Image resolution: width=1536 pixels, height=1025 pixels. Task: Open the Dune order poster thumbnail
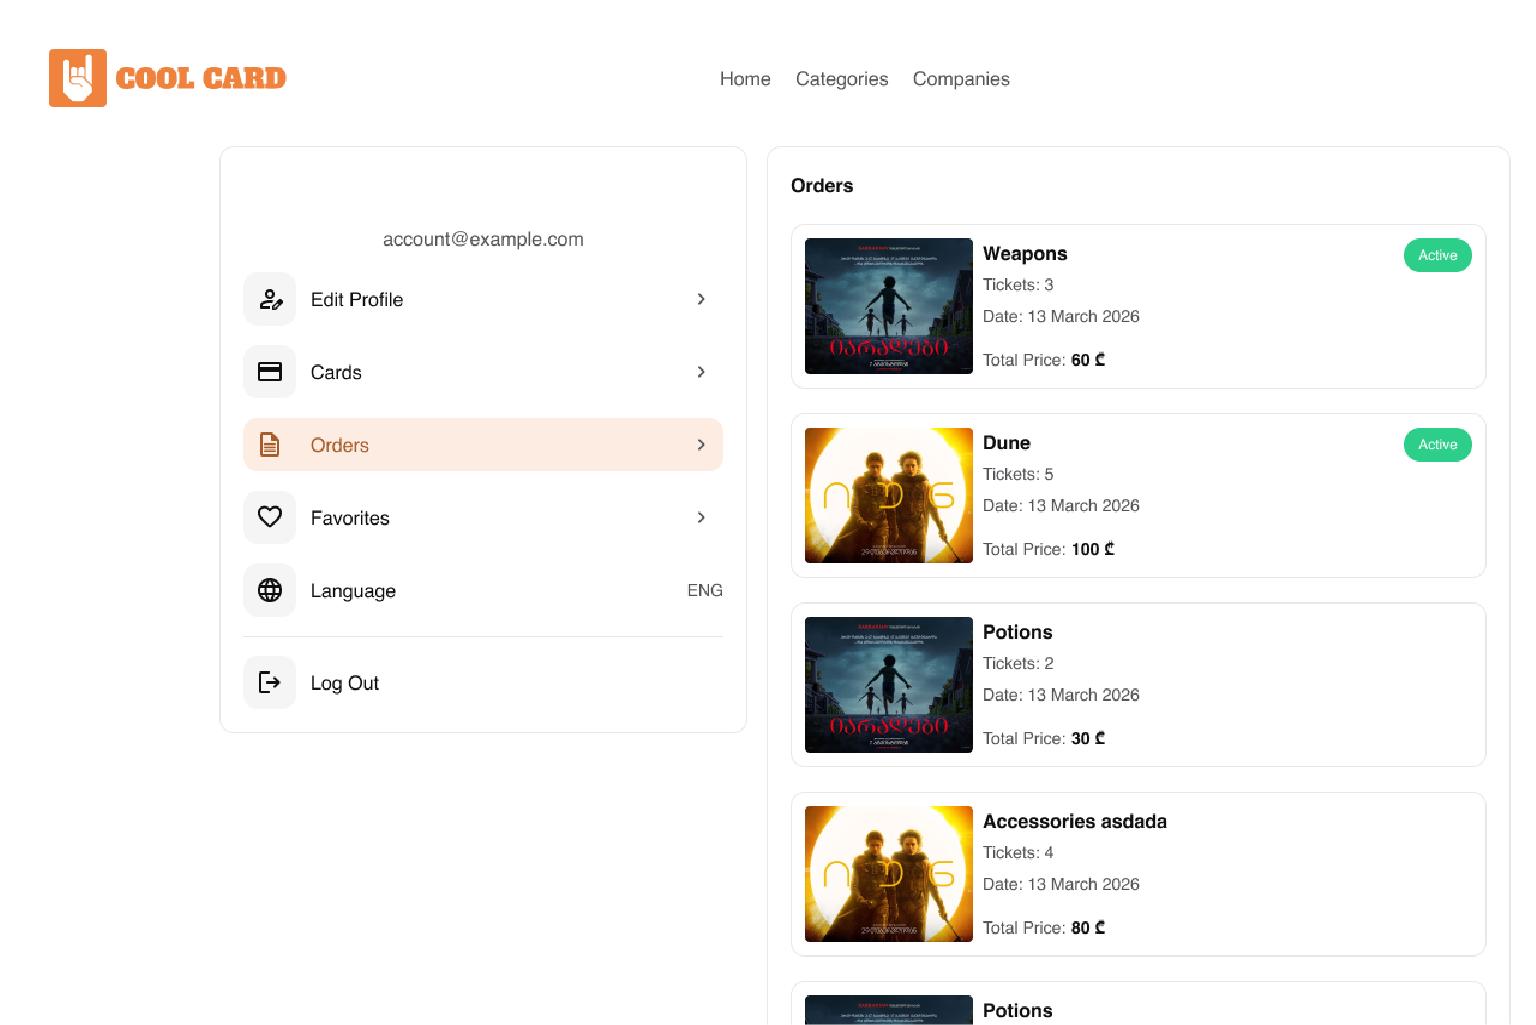pos(889,495)
